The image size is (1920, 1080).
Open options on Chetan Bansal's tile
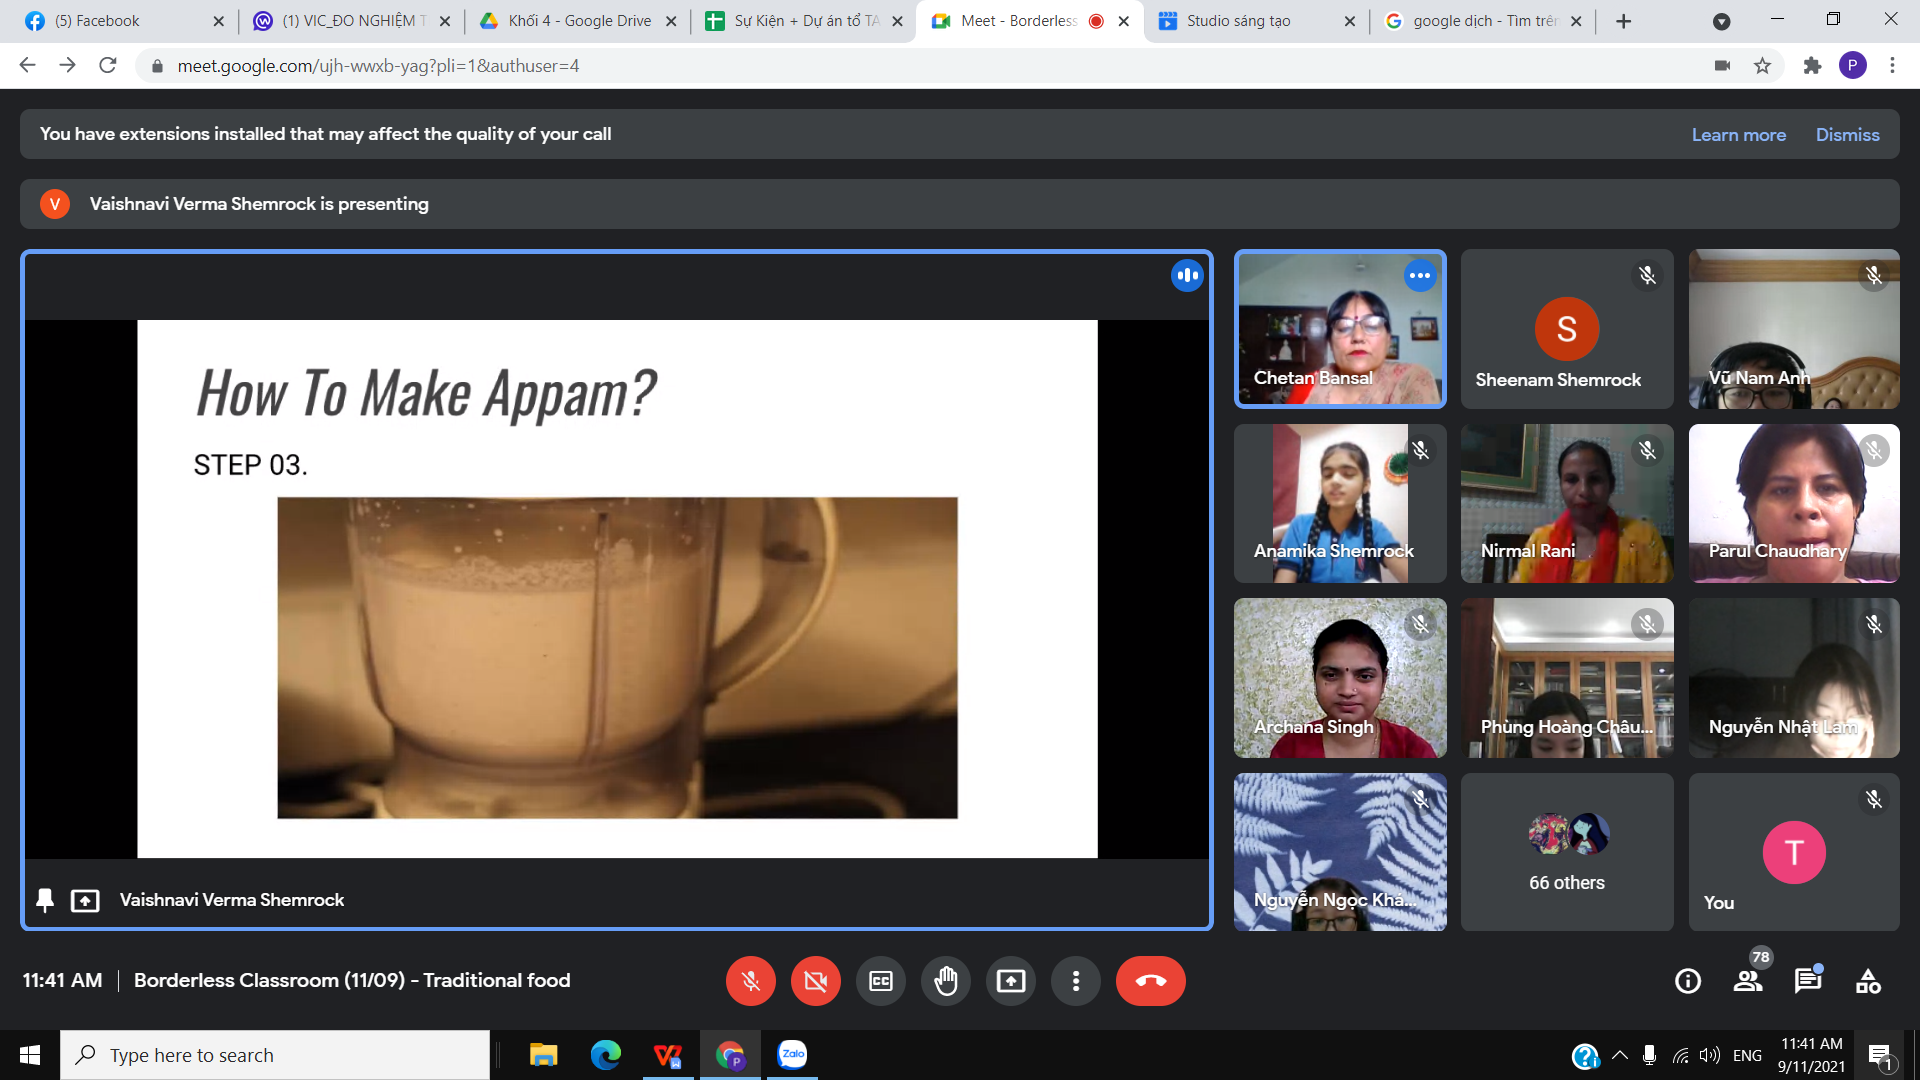click(1419, 276)
